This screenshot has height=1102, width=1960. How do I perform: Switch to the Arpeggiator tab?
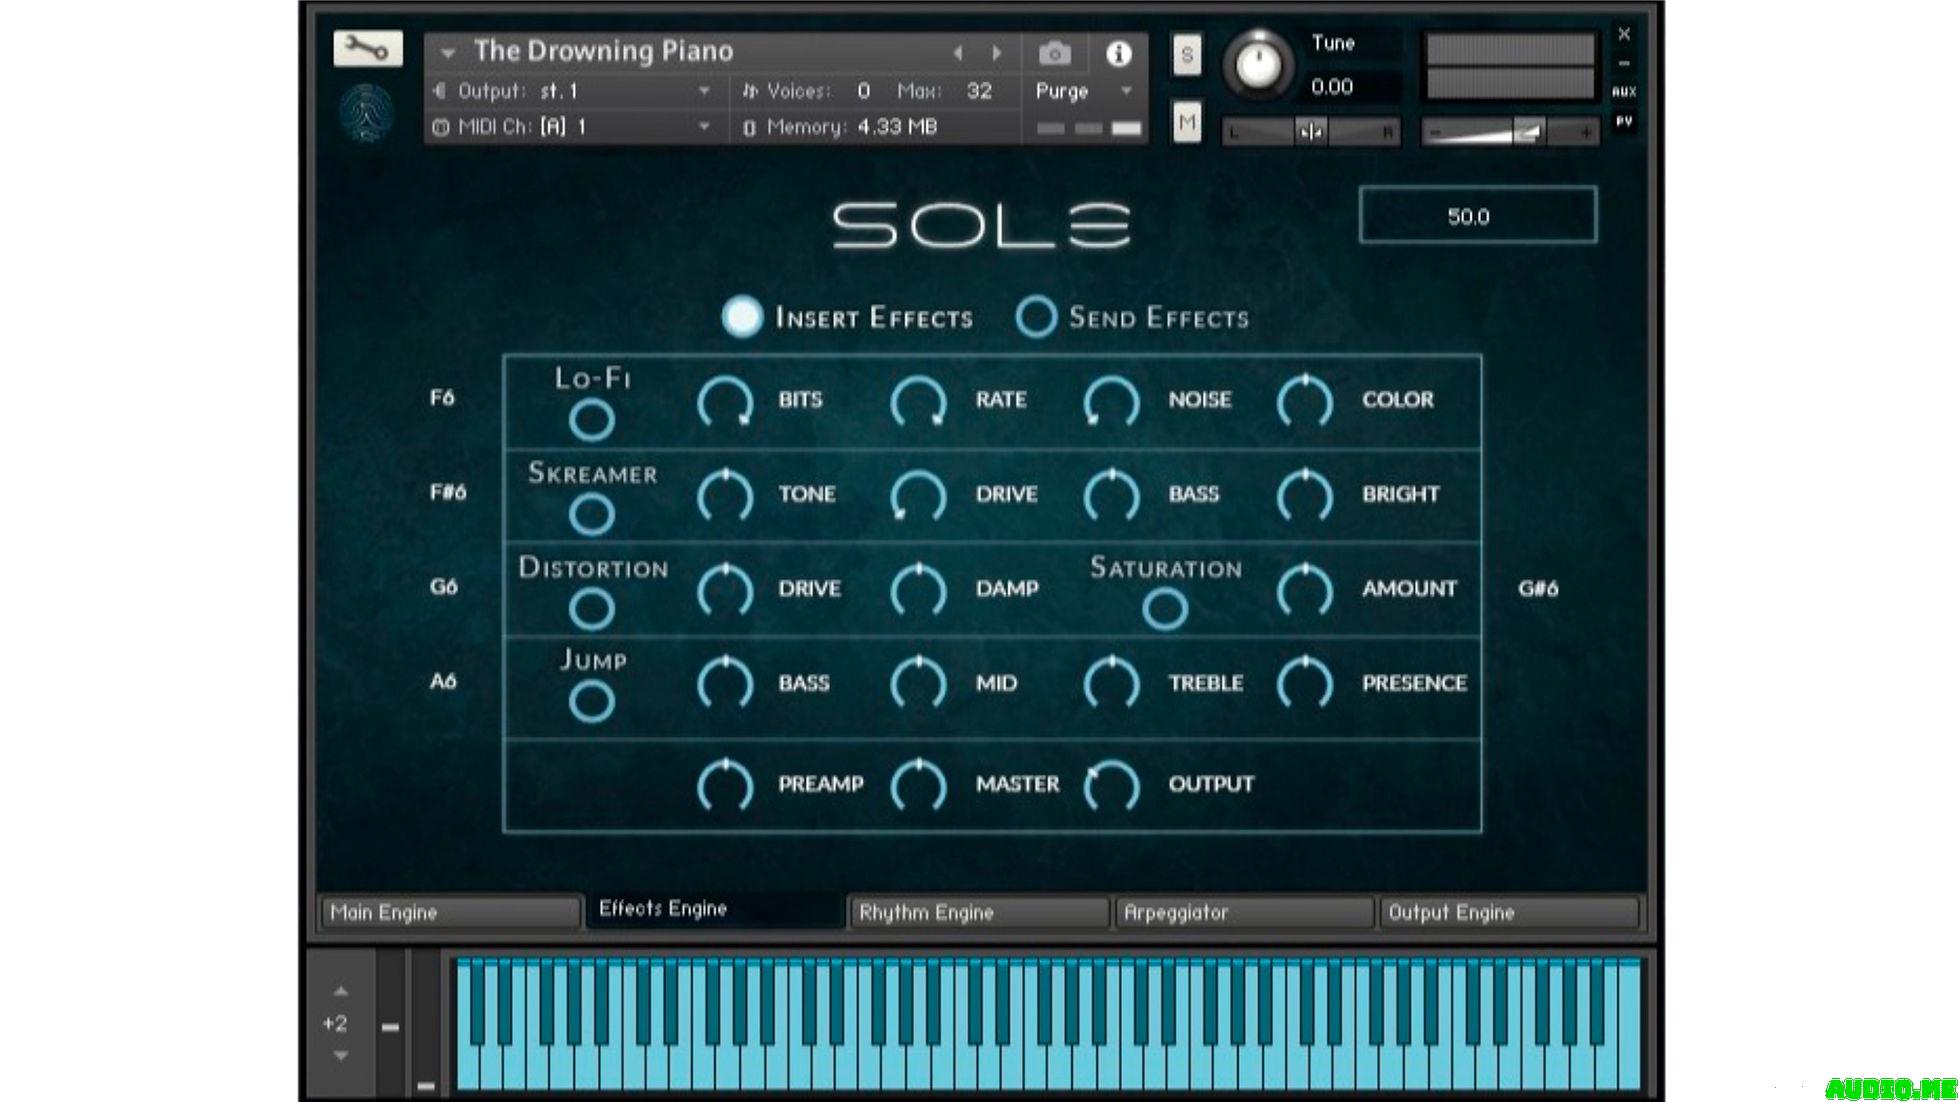pos(1244,912)
